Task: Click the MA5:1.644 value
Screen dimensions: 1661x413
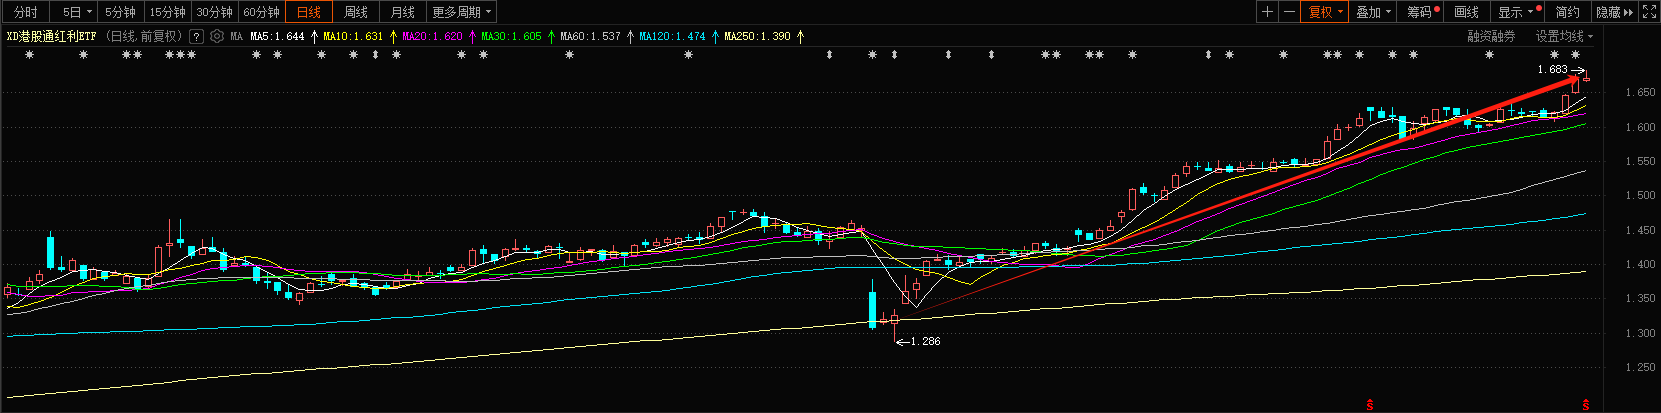Action: (x=277, y=36)
